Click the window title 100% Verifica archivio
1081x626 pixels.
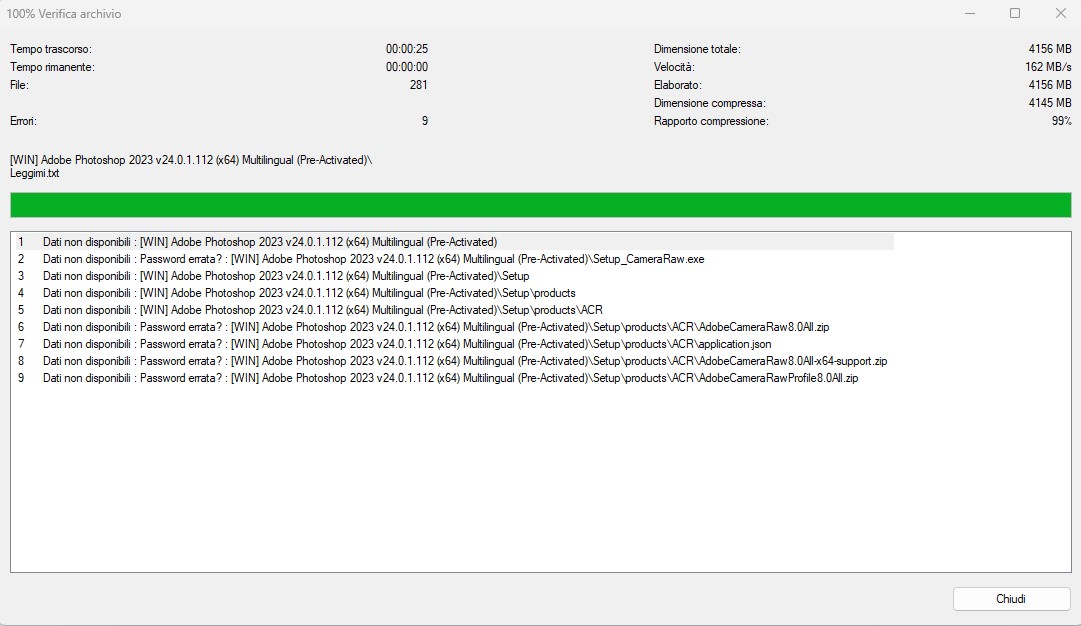pyautogui.click(x=64, y=14)
